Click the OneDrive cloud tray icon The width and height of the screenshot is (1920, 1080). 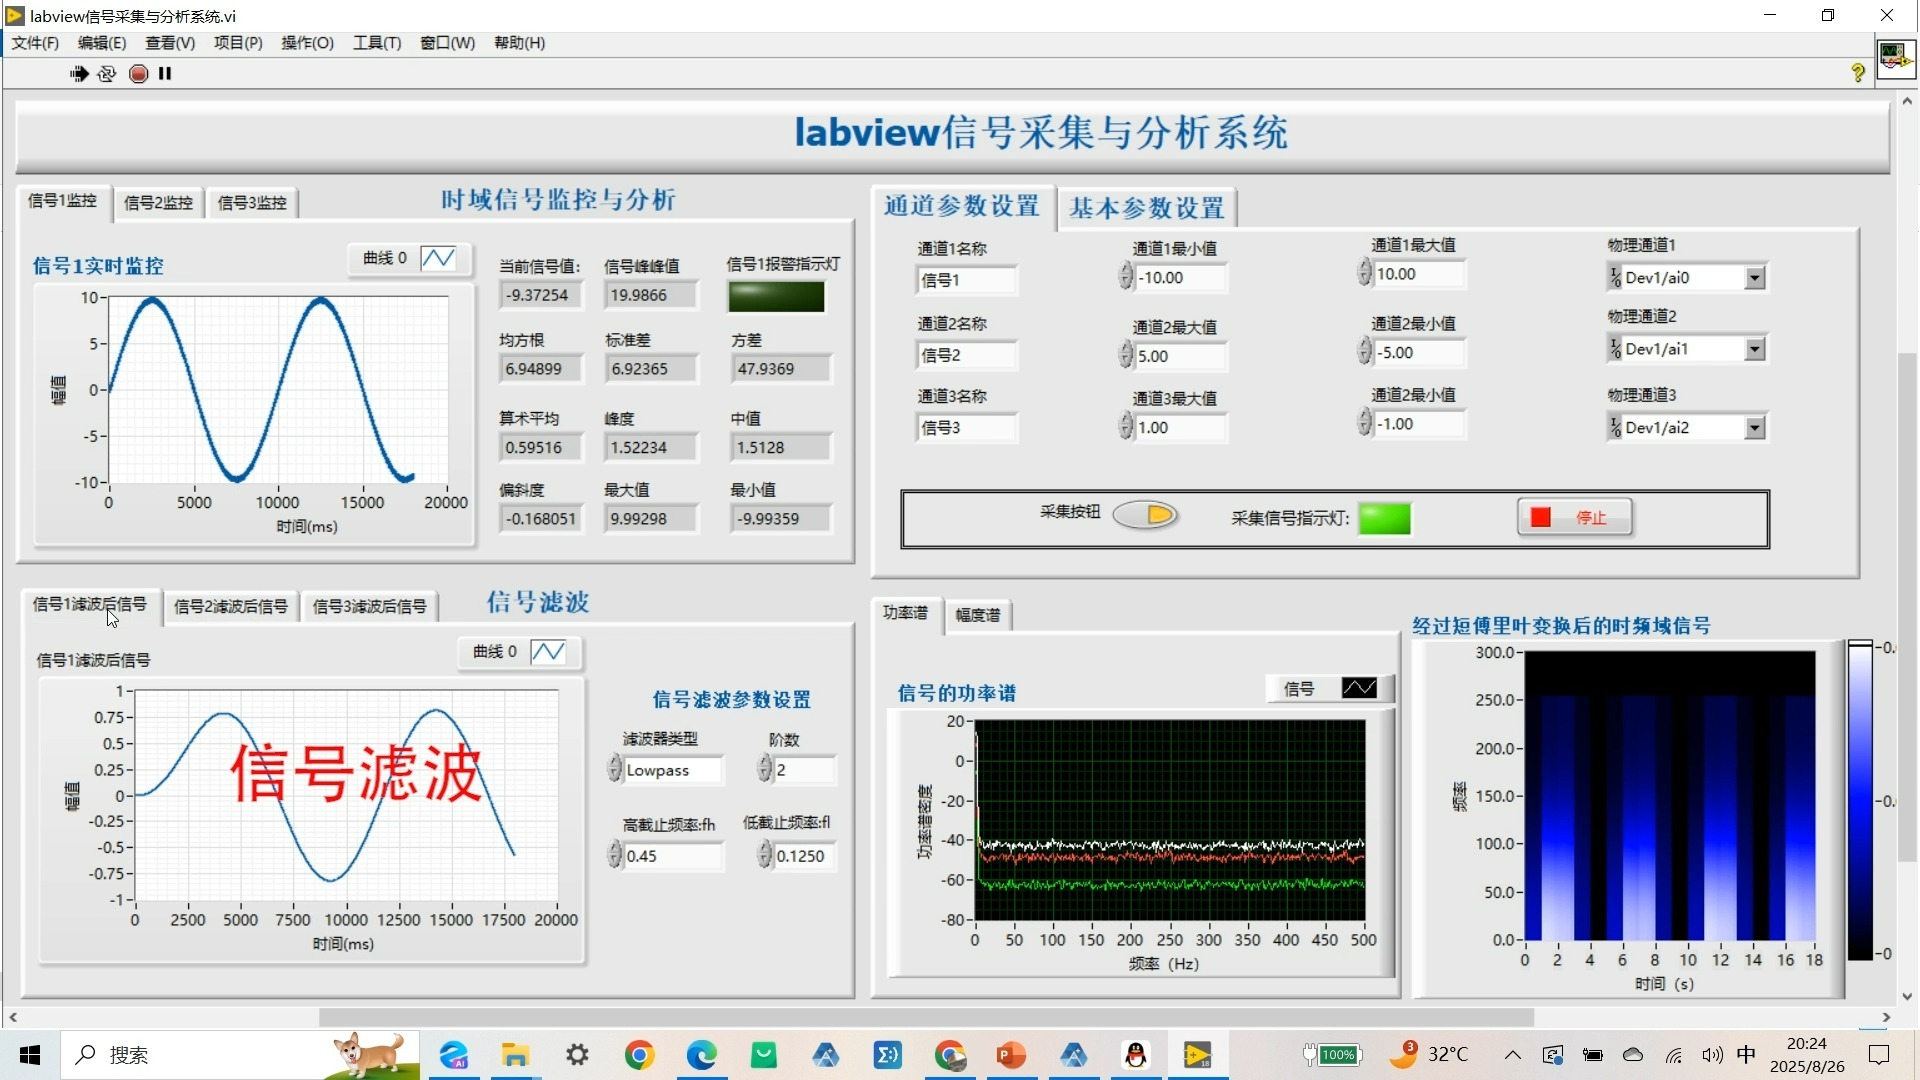pos(1633,1055)
